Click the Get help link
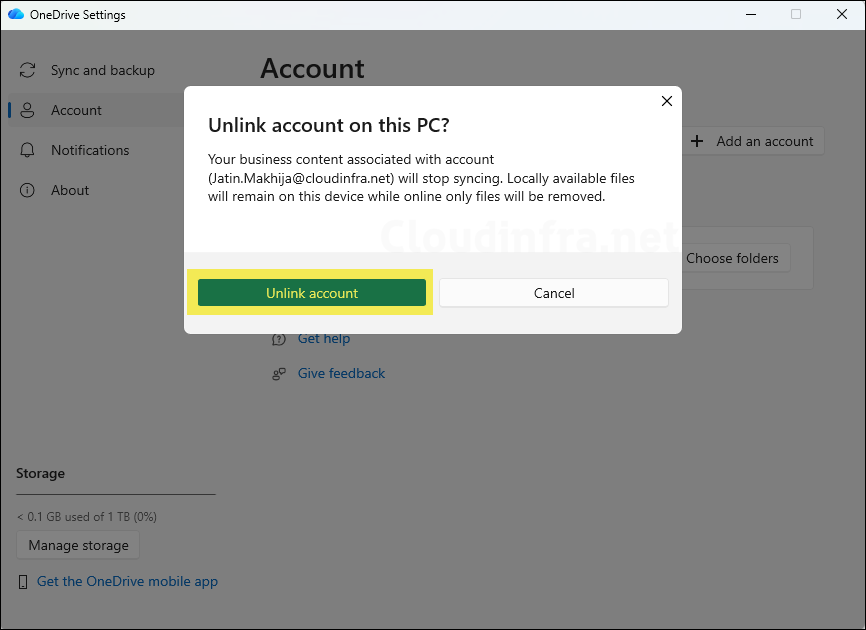The height and width of the screenshot is (630, 866). (323, 338)
